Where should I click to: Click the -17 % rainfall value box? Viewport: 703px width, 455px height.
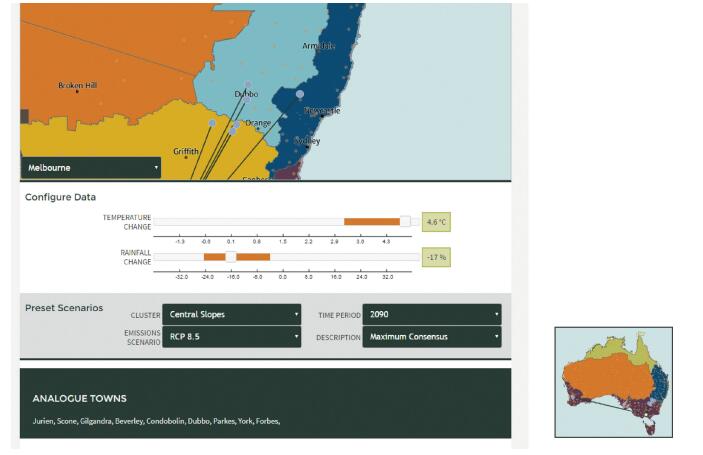[x=436, y=257]
